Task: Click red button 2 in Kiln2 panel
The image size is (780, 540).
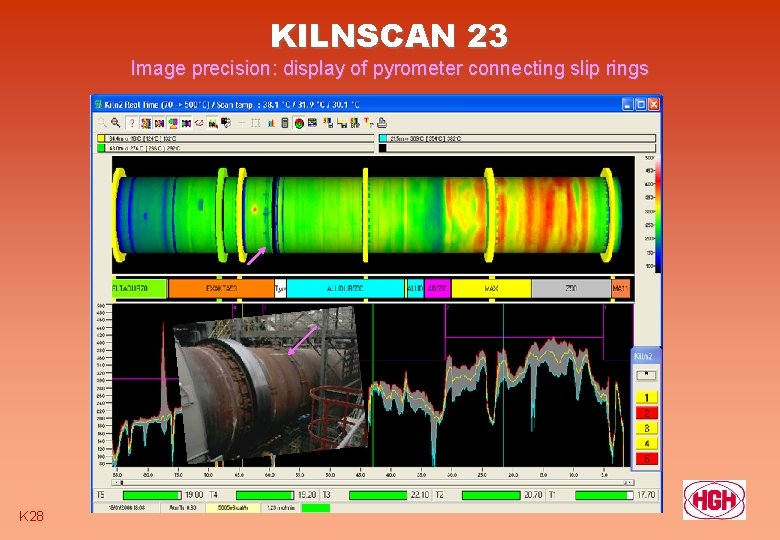Action: pyautogui.click(x=647, y=413)
